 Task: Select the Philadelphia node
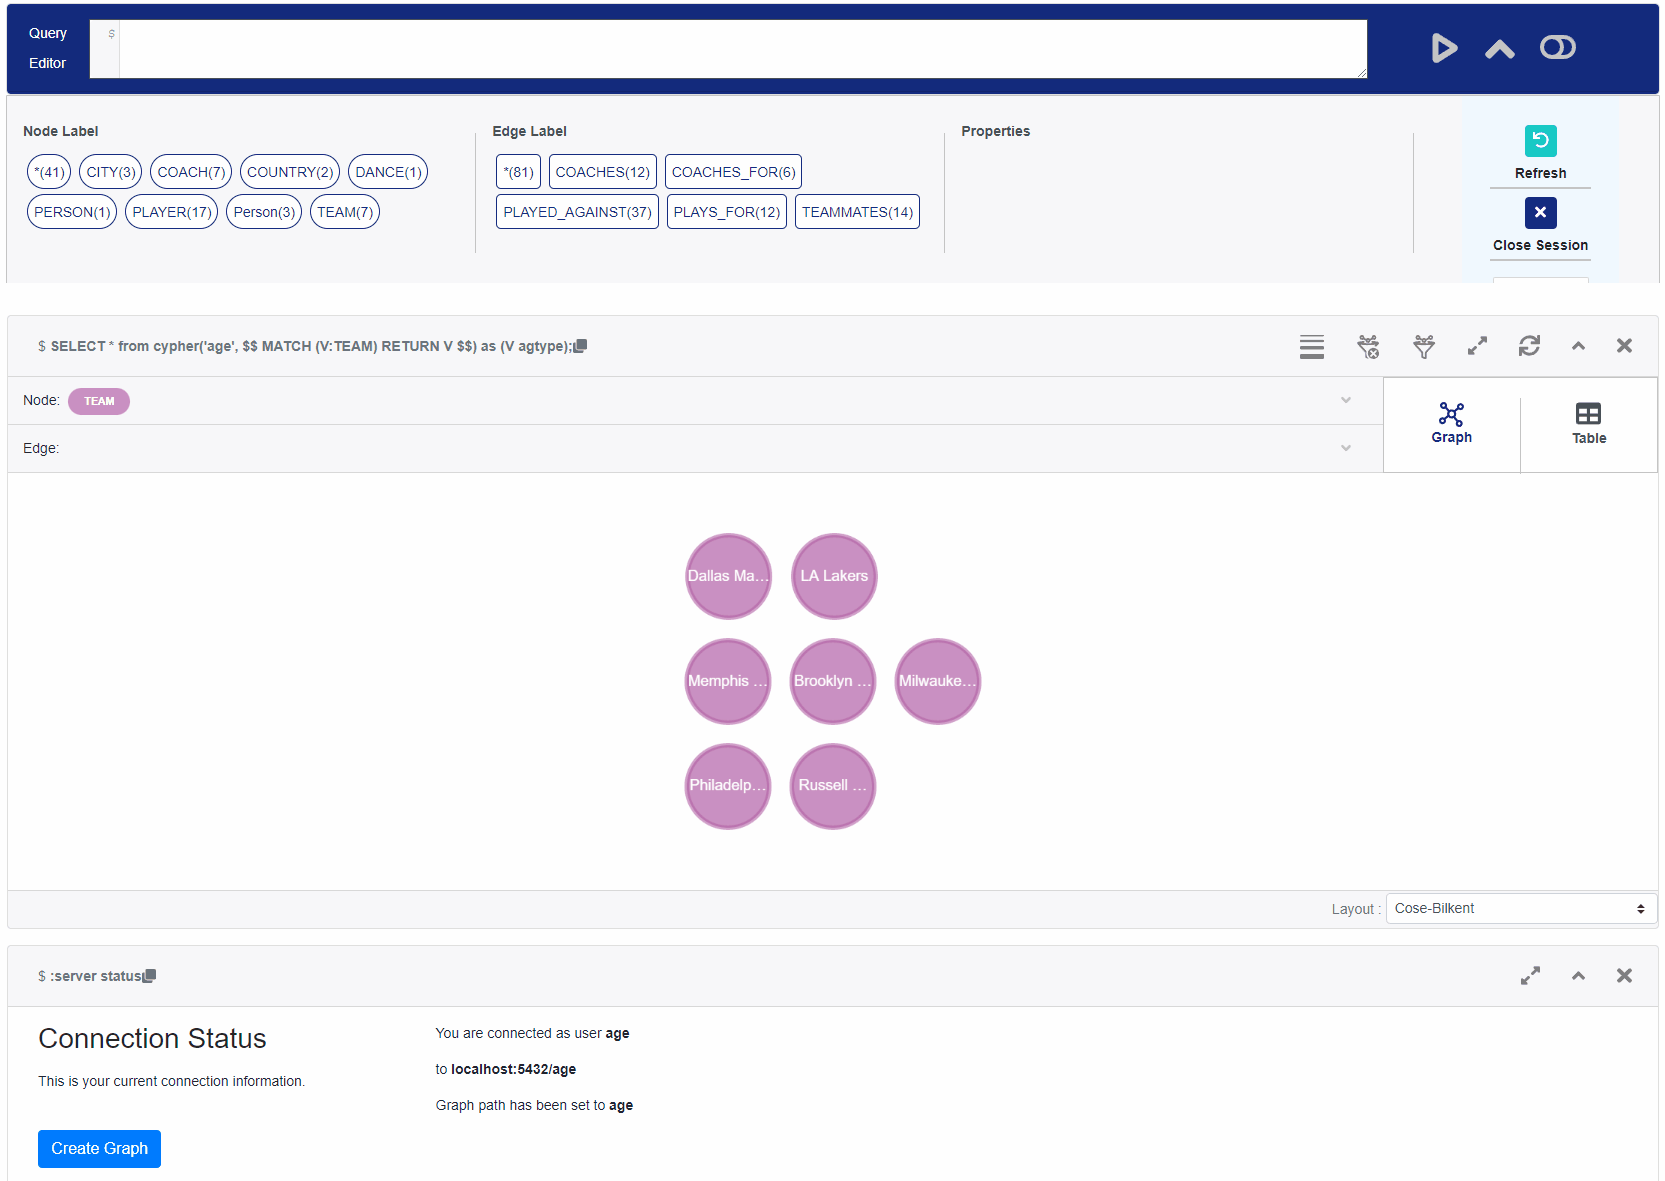(728, 786)
